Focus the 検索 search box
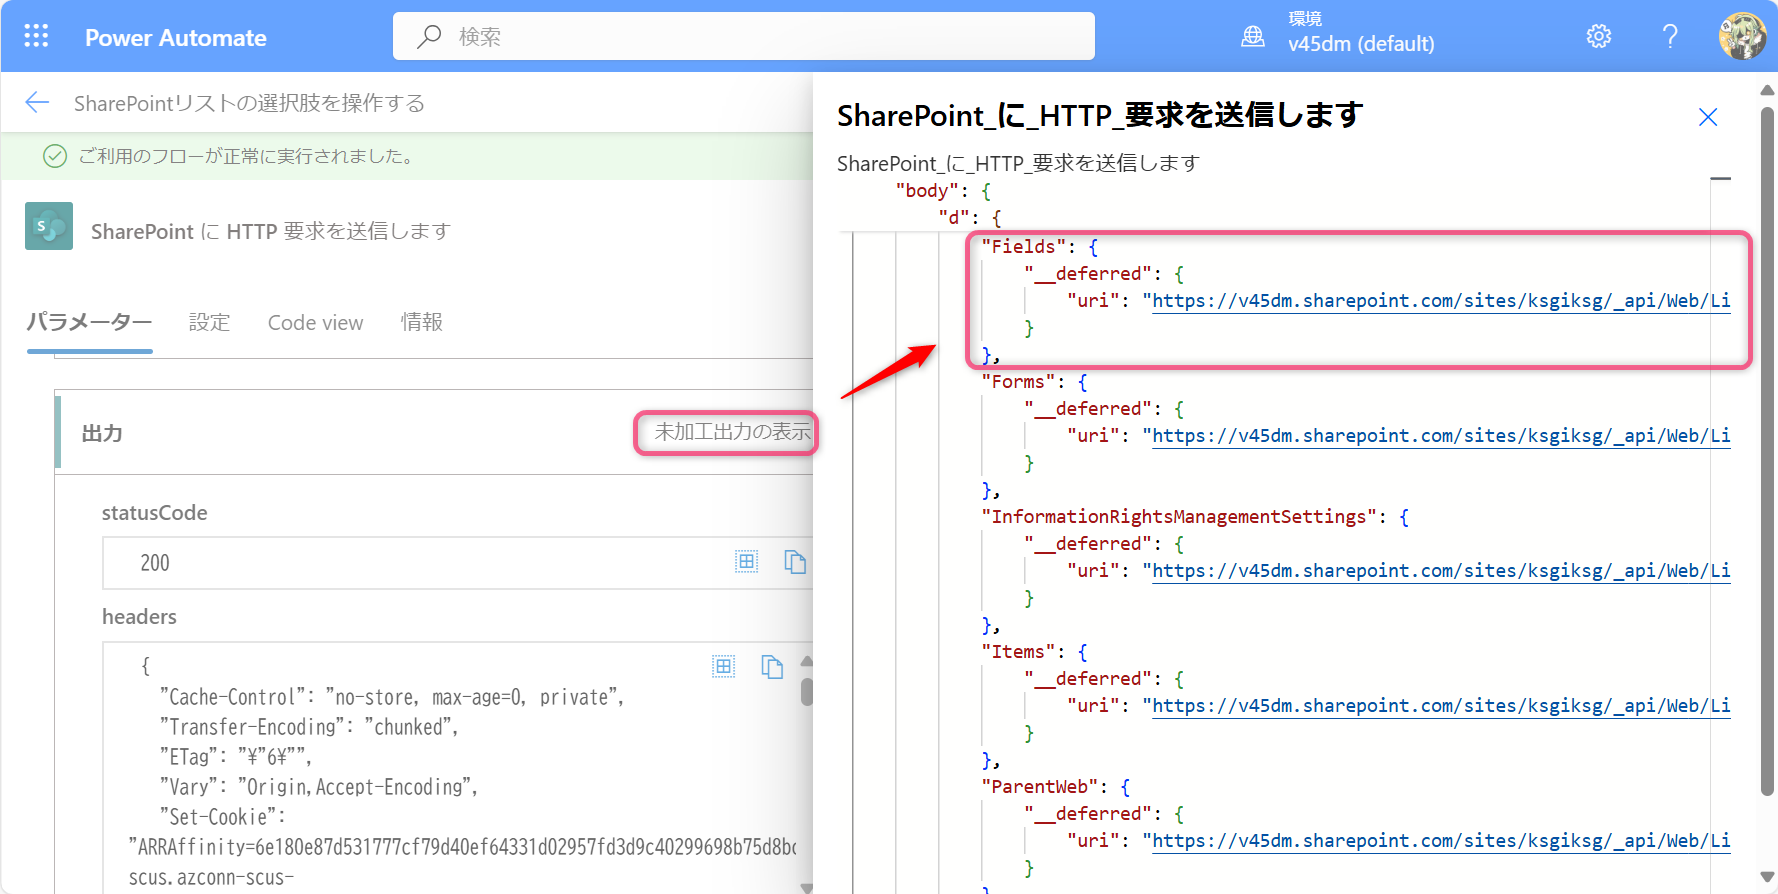Viewport: 1778px width, 894px height. pos(744,37)
